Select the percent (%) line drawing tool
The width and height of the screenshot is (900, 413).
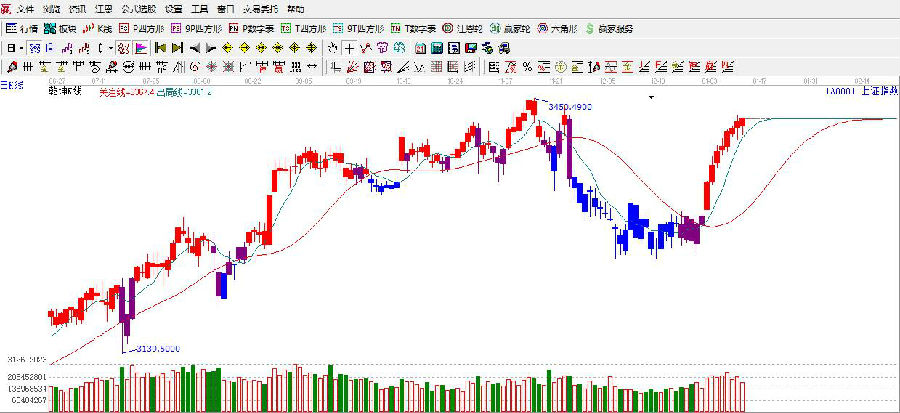coord(525,66)
